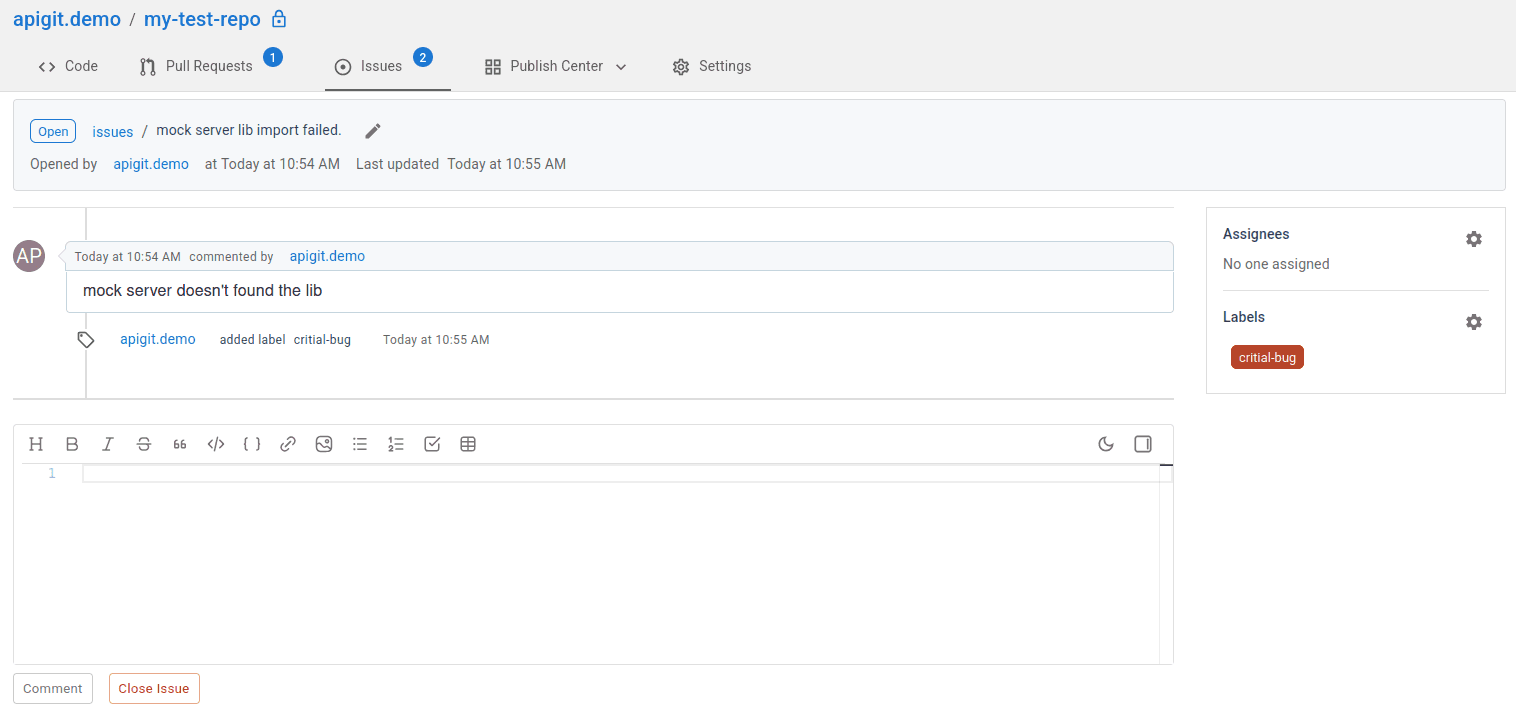The image size is (1516, 717).
Task: Insert a table in the editor
Action: [x=468, y=445]
